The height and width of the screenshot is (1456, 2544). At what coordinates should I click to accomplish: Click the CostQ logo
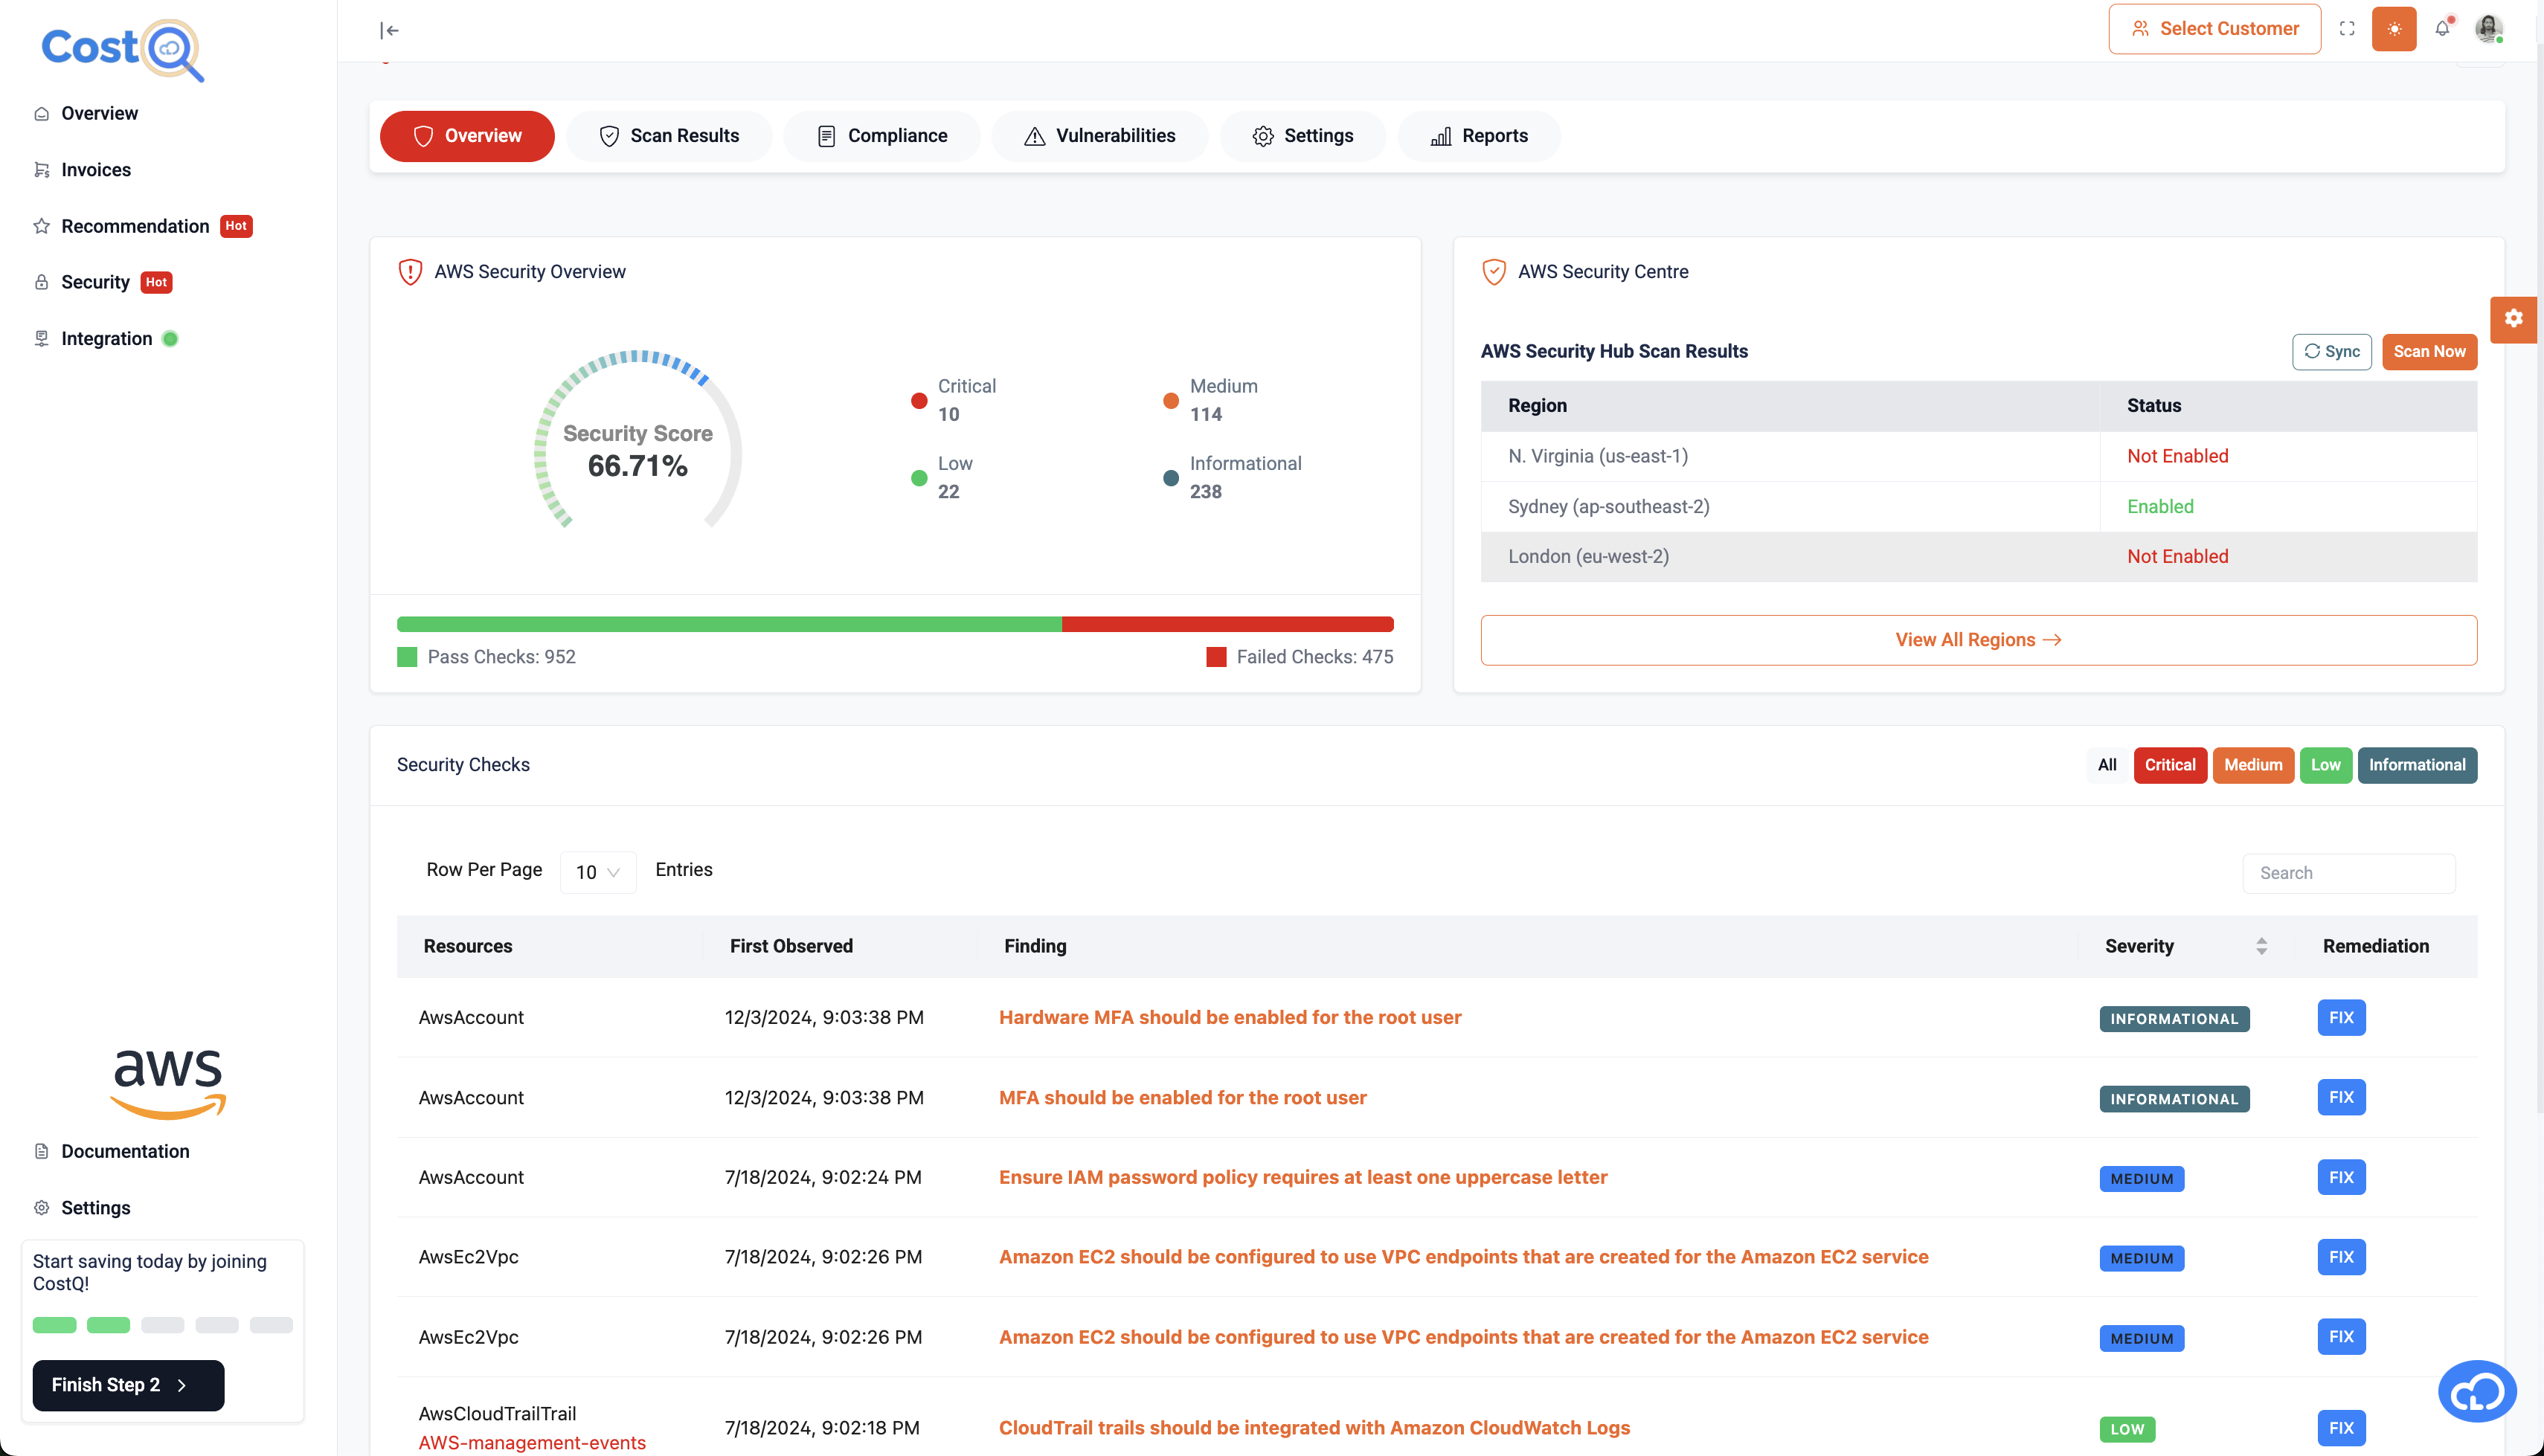point(122,48)
